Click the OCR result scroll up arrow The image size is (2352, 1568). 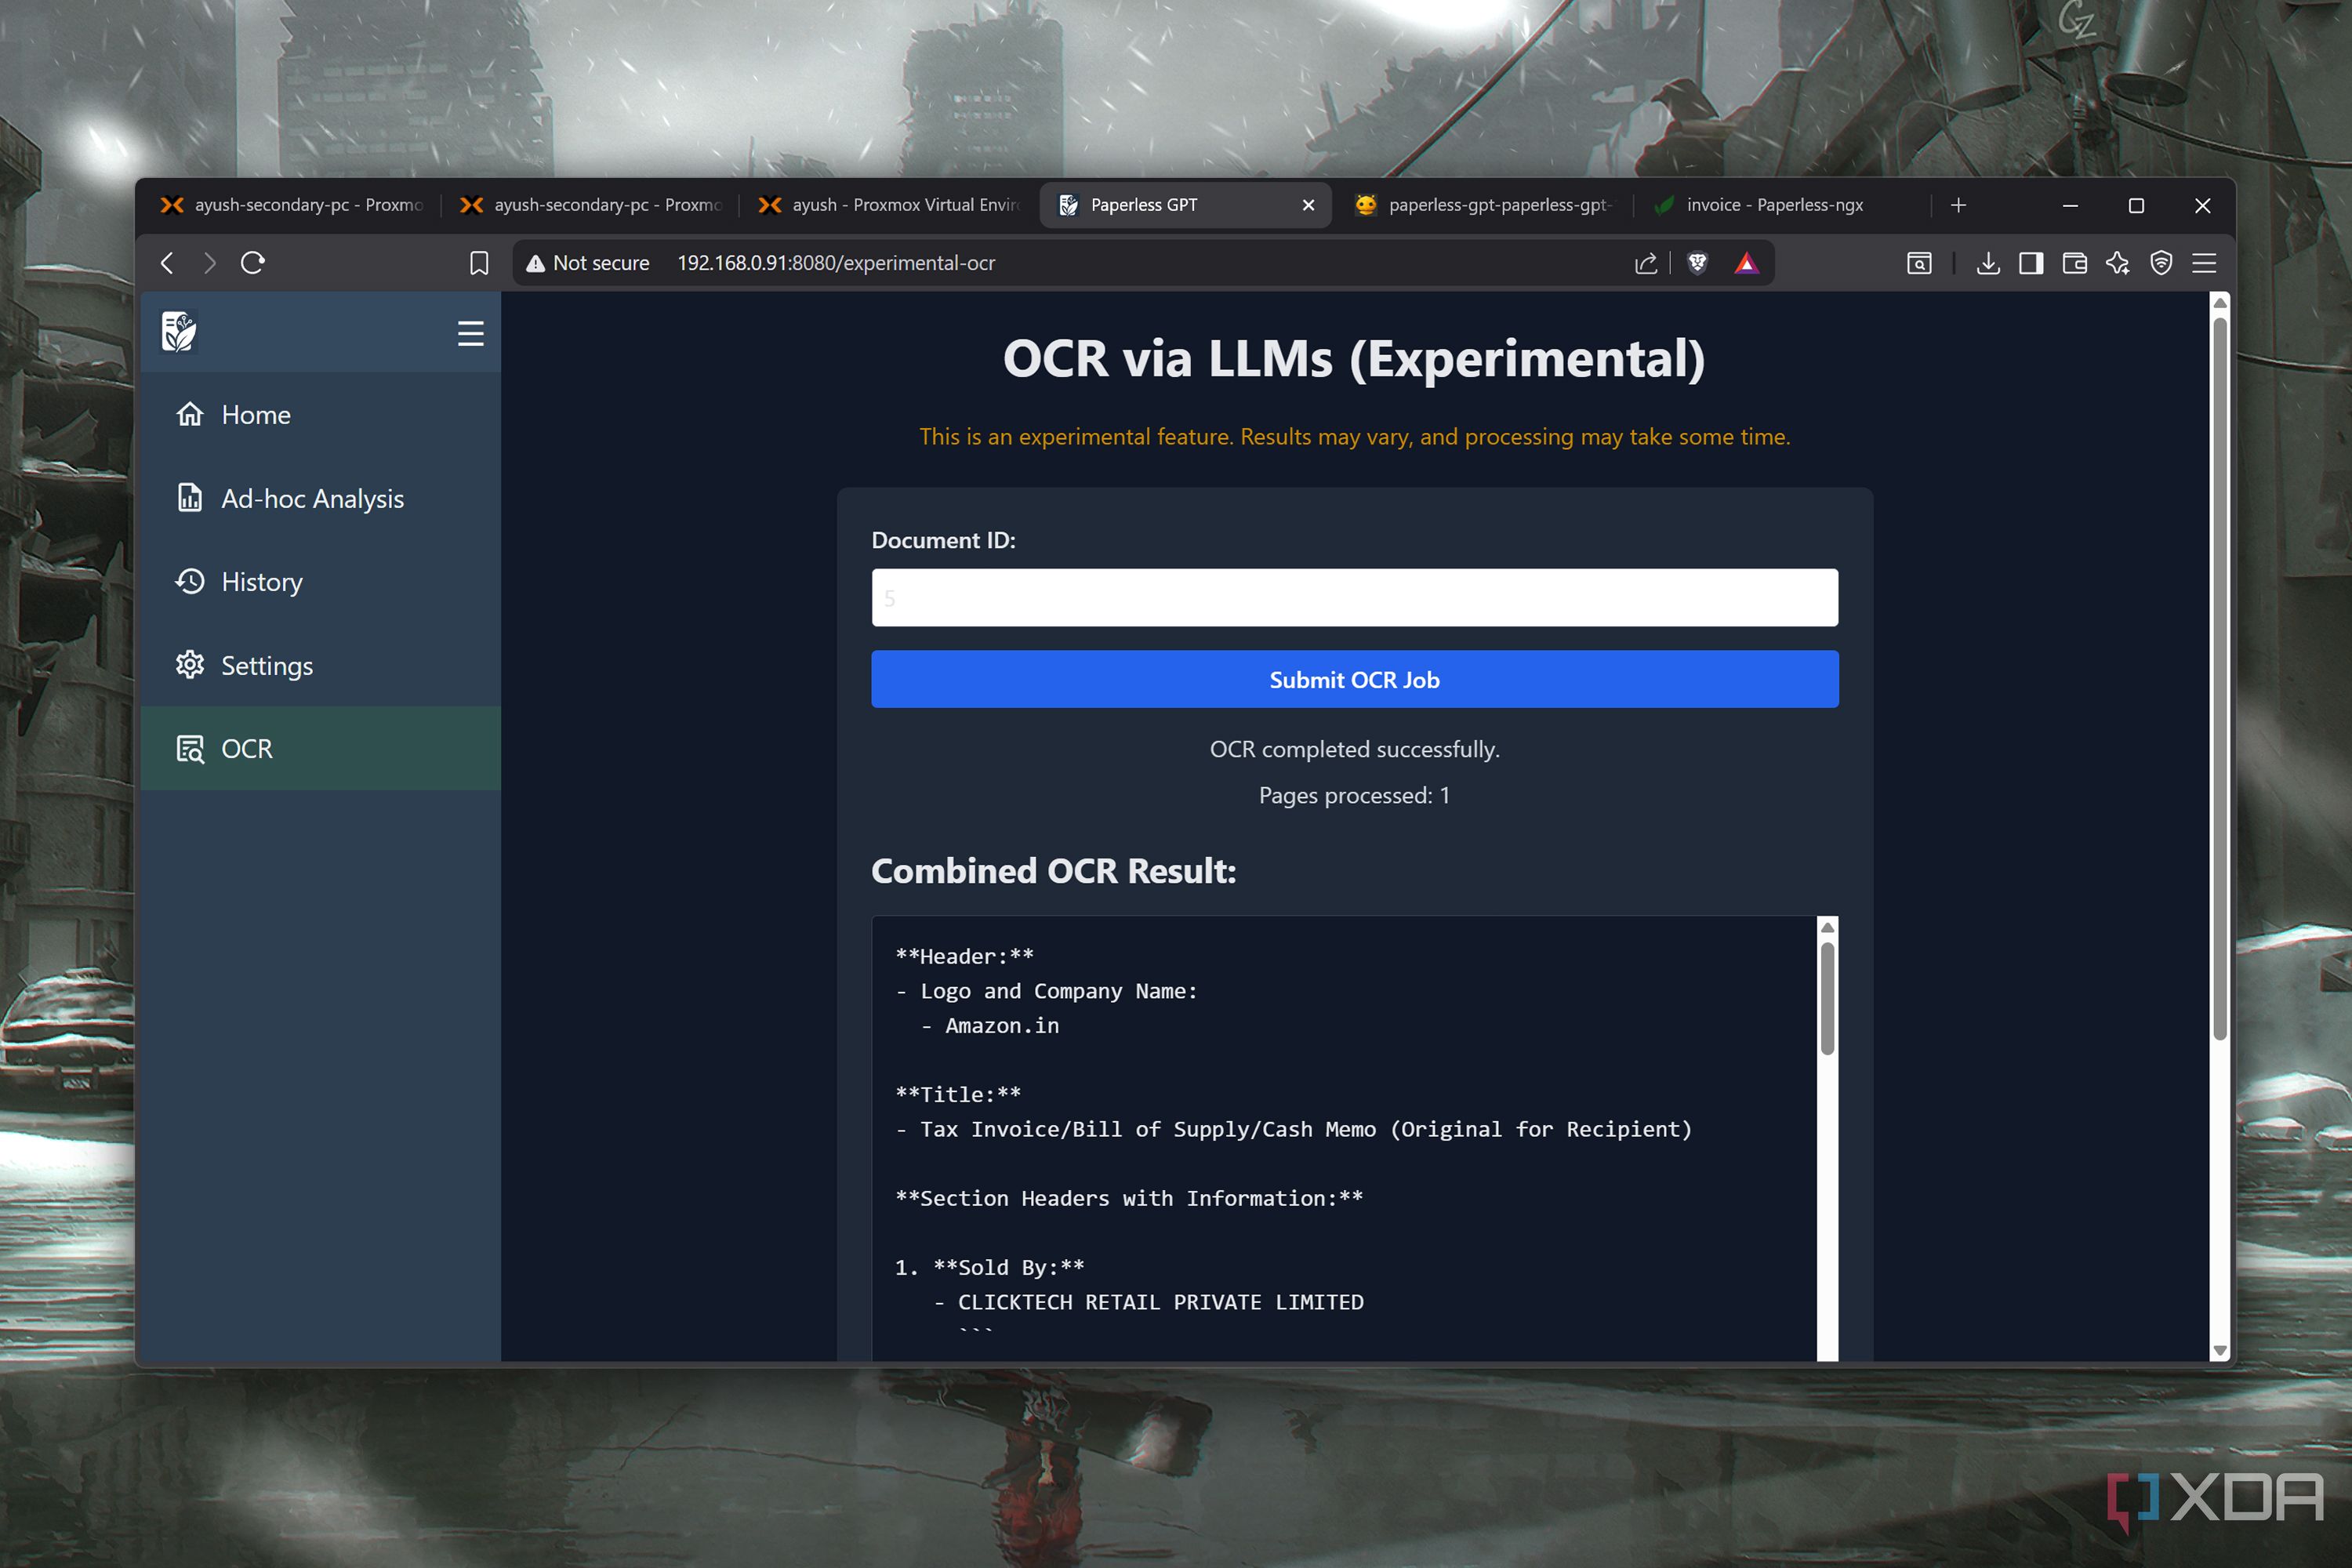[1827, 927]
